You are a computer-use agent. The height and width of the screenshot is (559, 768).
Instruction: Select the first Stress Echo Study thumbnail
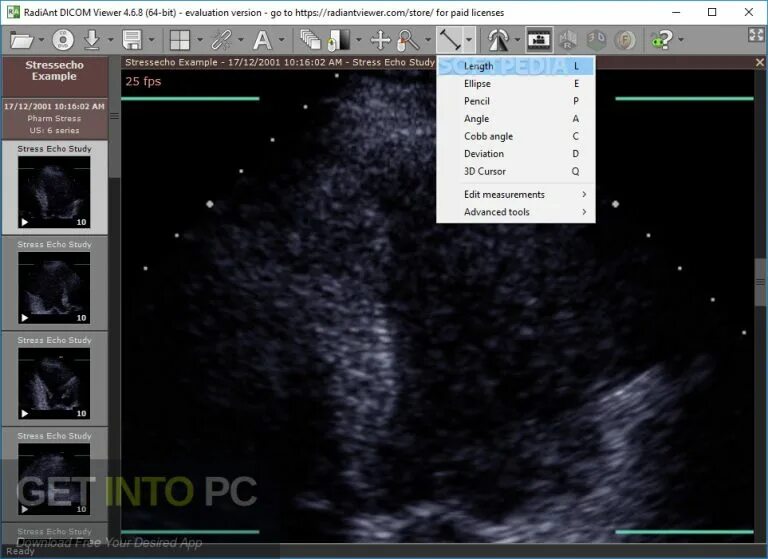point(54,187)
